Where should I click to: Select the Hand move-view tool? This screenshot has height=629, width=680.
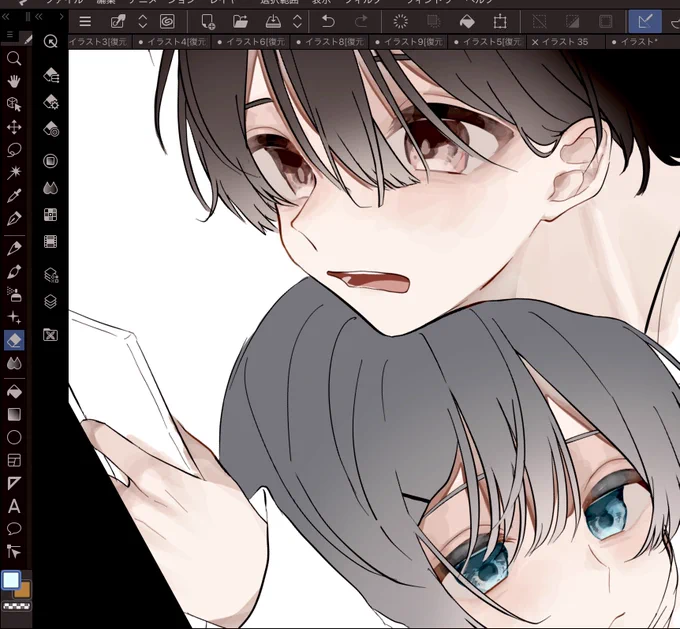tap(14, 81)
